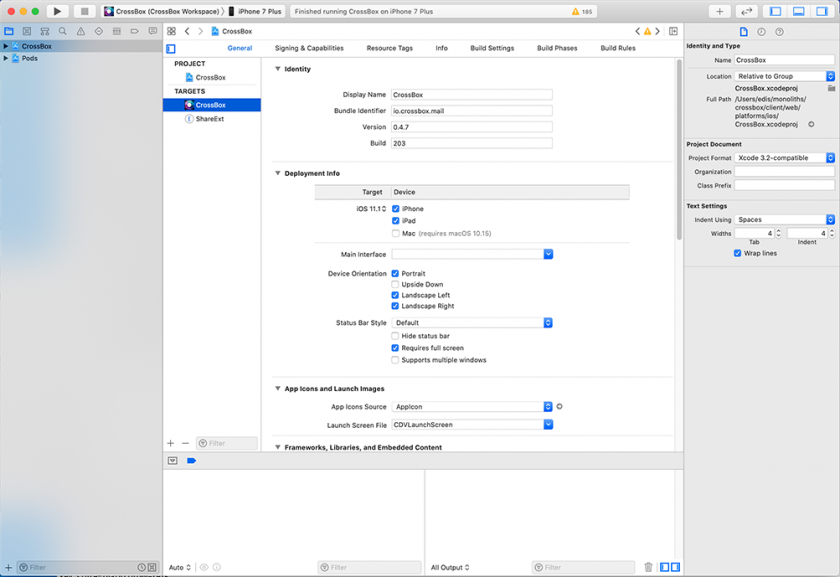Hide the targets list sidebar

click(x=171, y=49)
